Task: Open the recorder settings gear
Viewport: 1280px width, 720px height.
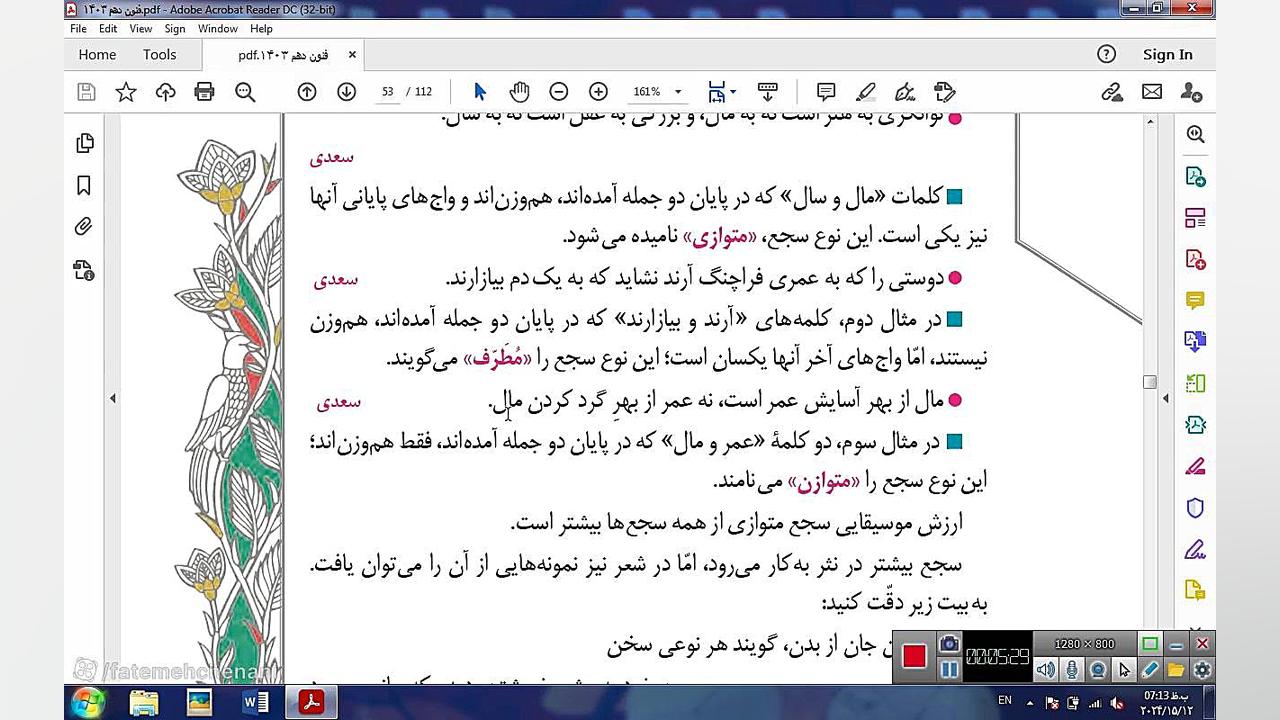Action: [1202, 670]
